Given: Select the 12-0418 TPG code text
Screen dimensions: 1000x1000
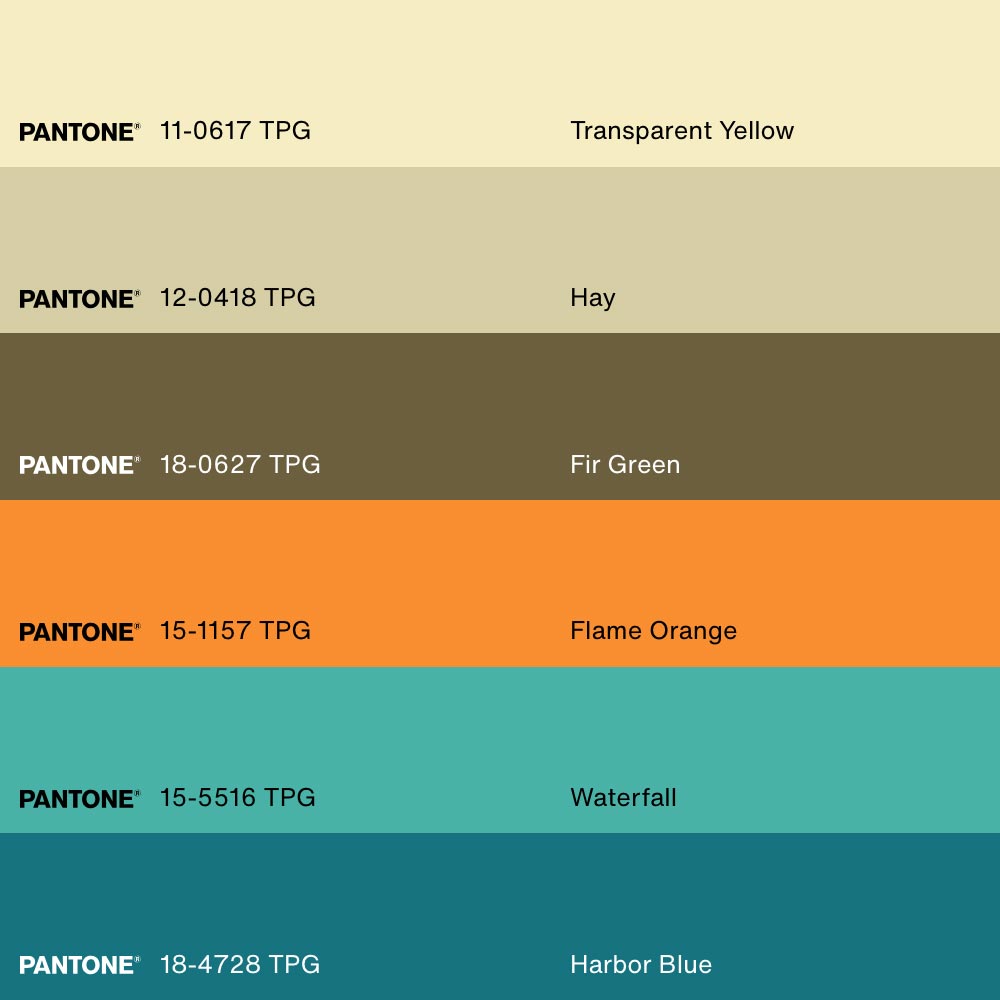Looking at the screenshot, I should [237, 298].
